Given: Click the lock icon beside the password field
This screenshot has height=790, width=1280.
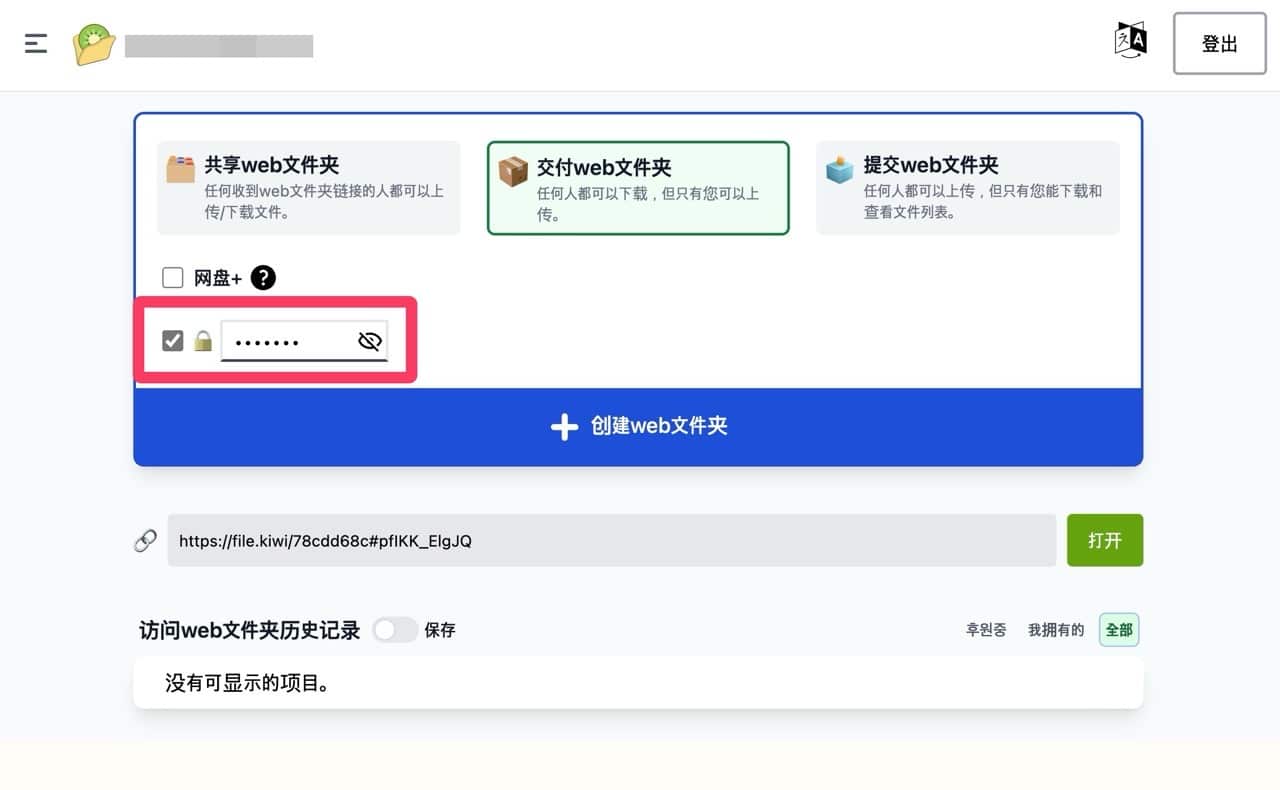Looking at the screenshot, I should coord(201,340).
